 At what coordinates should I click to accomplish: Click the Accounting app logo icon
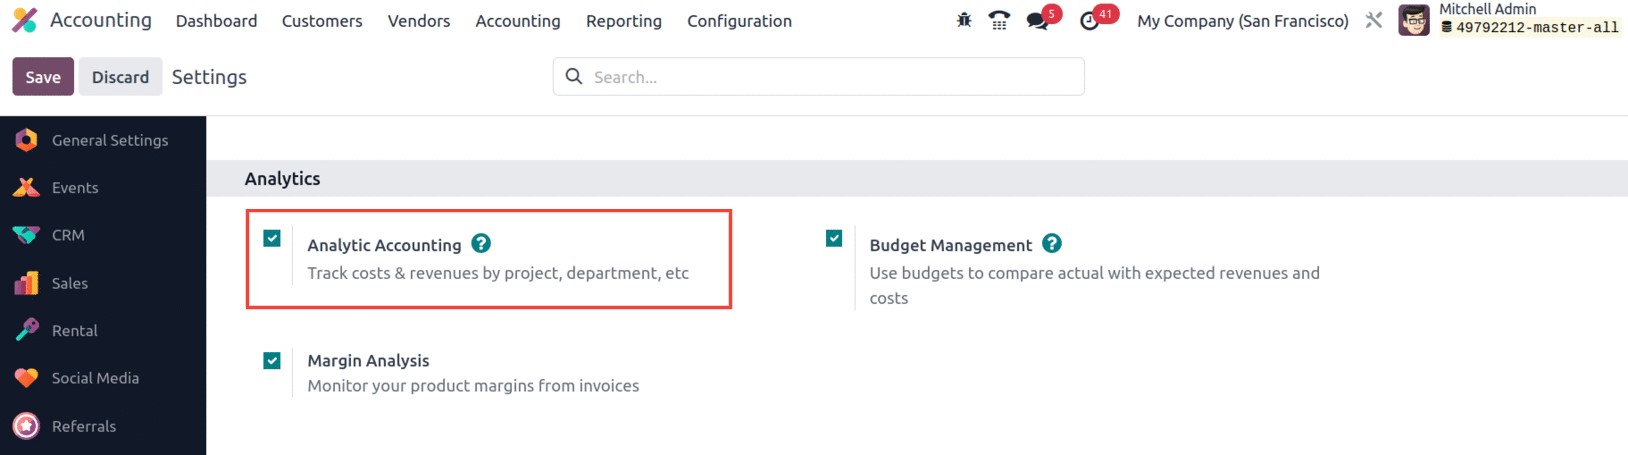(x=24, y=20)
